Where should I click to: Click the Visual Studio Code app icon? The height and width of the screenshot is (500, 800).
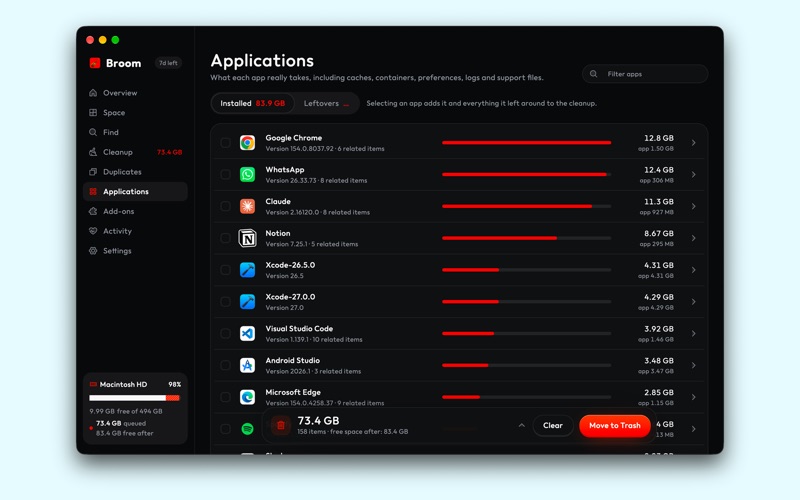click(x=247, y=334)
